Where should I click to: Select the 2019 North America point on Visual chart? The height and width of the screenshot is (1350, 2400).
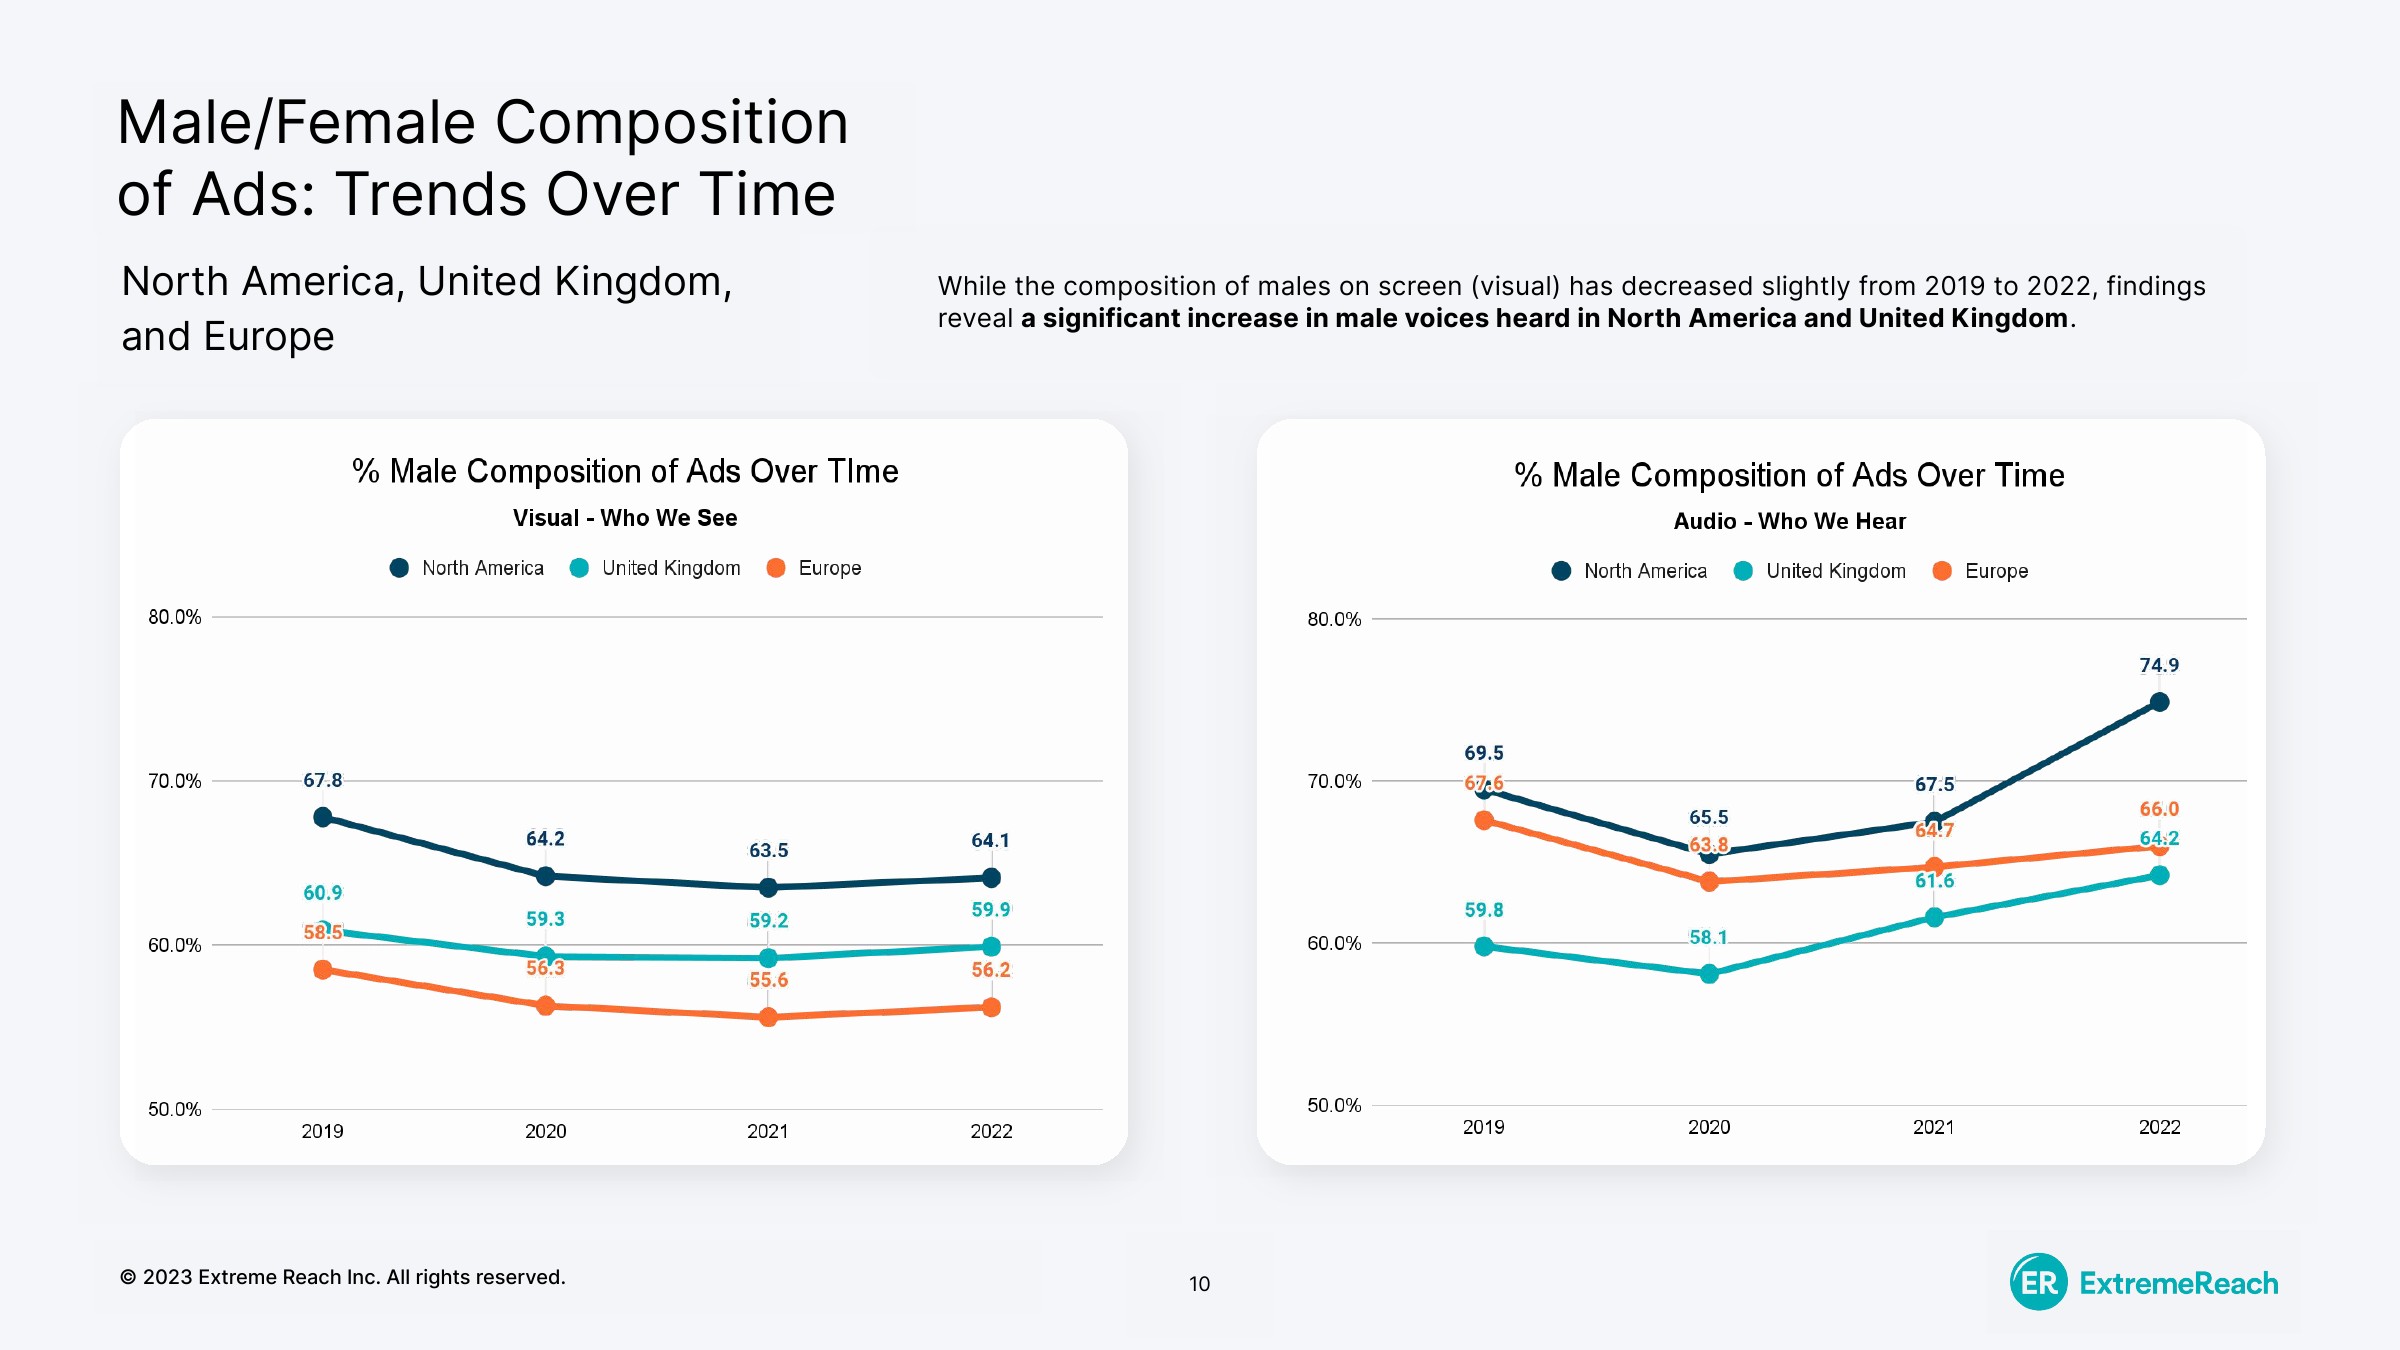point(322,817)
